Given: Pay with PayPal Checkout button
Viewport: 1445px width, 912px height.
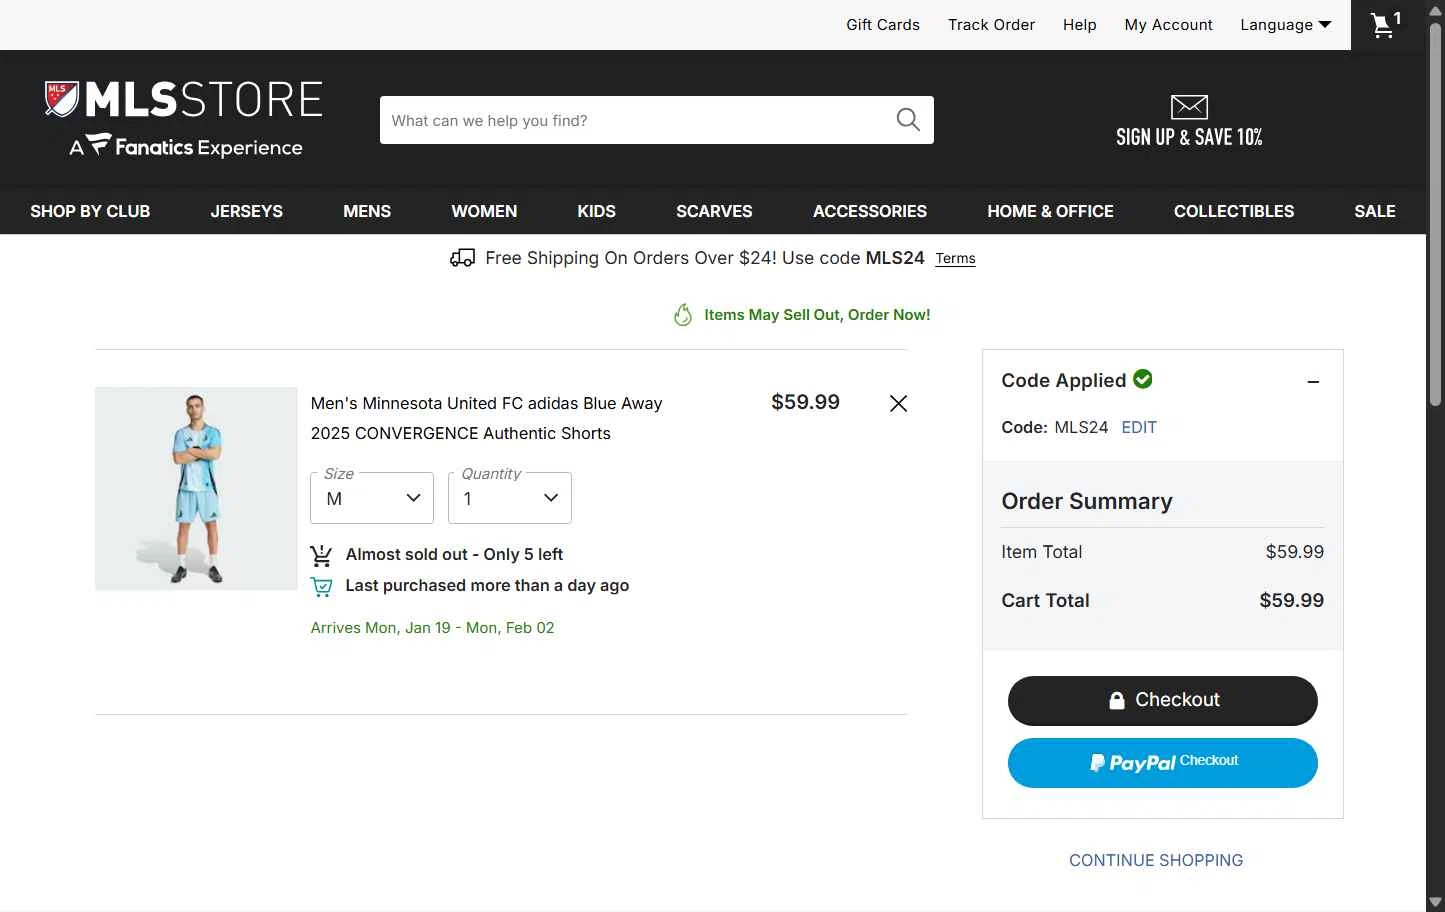Looking at the screenshot, I should [1162, 762].
